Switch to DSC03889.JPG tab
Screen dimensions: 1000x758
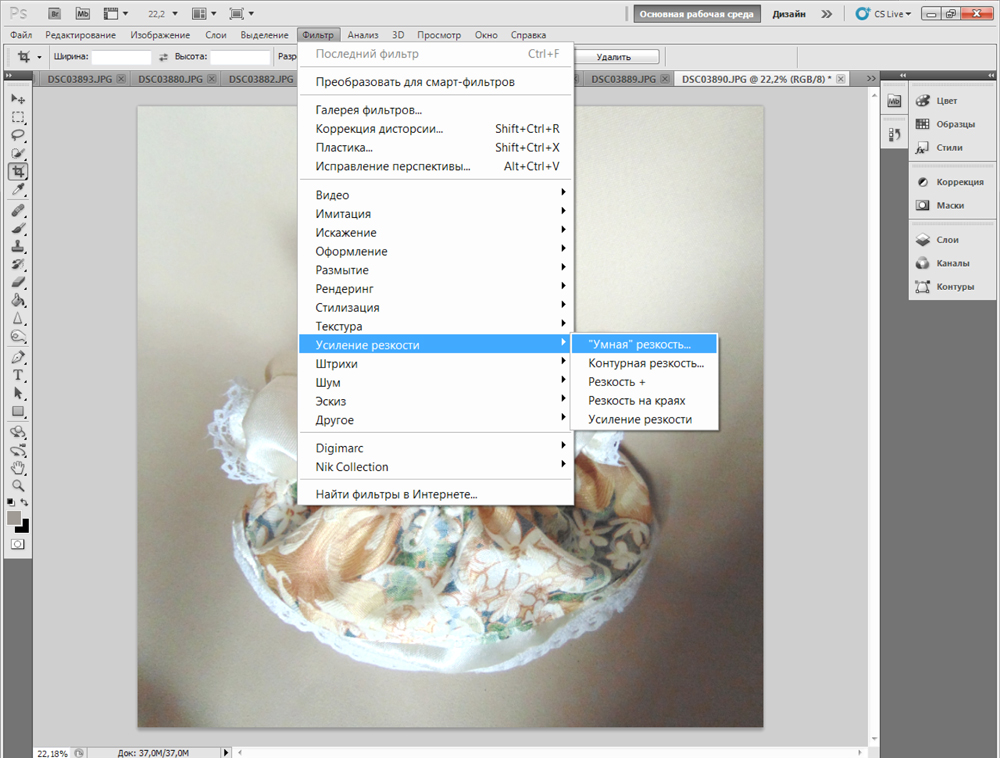coord(623,79)
